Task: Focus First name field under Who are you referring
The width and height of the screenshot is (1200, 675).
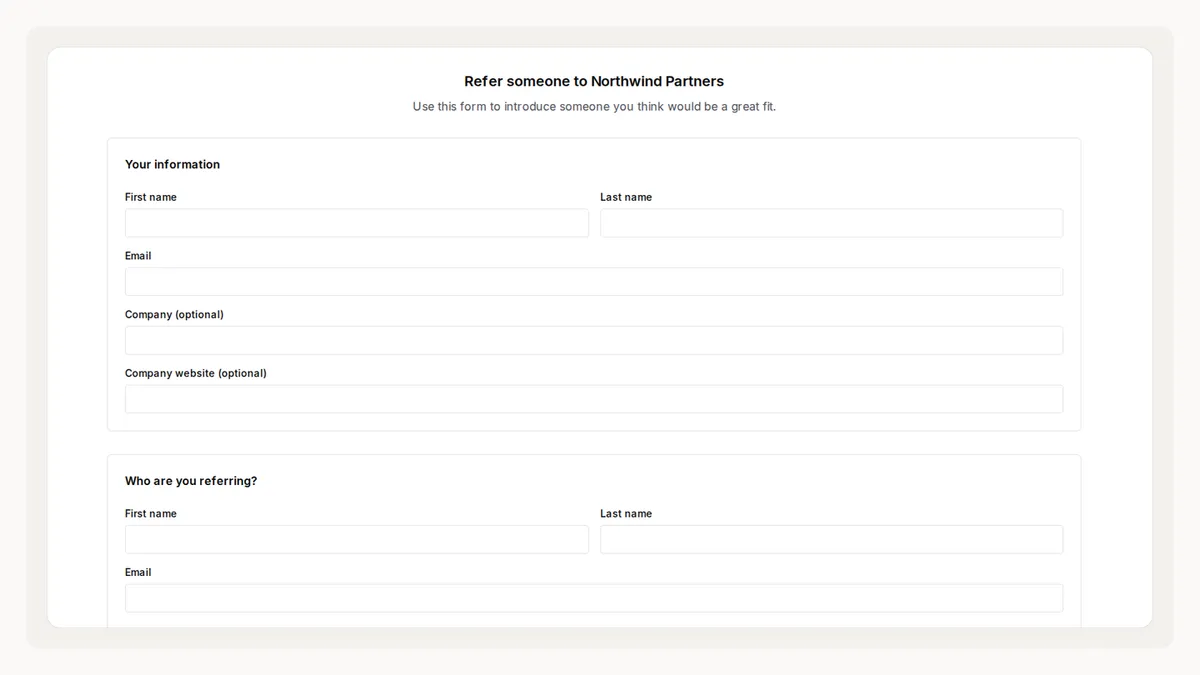Action: [x=357, y=539]
